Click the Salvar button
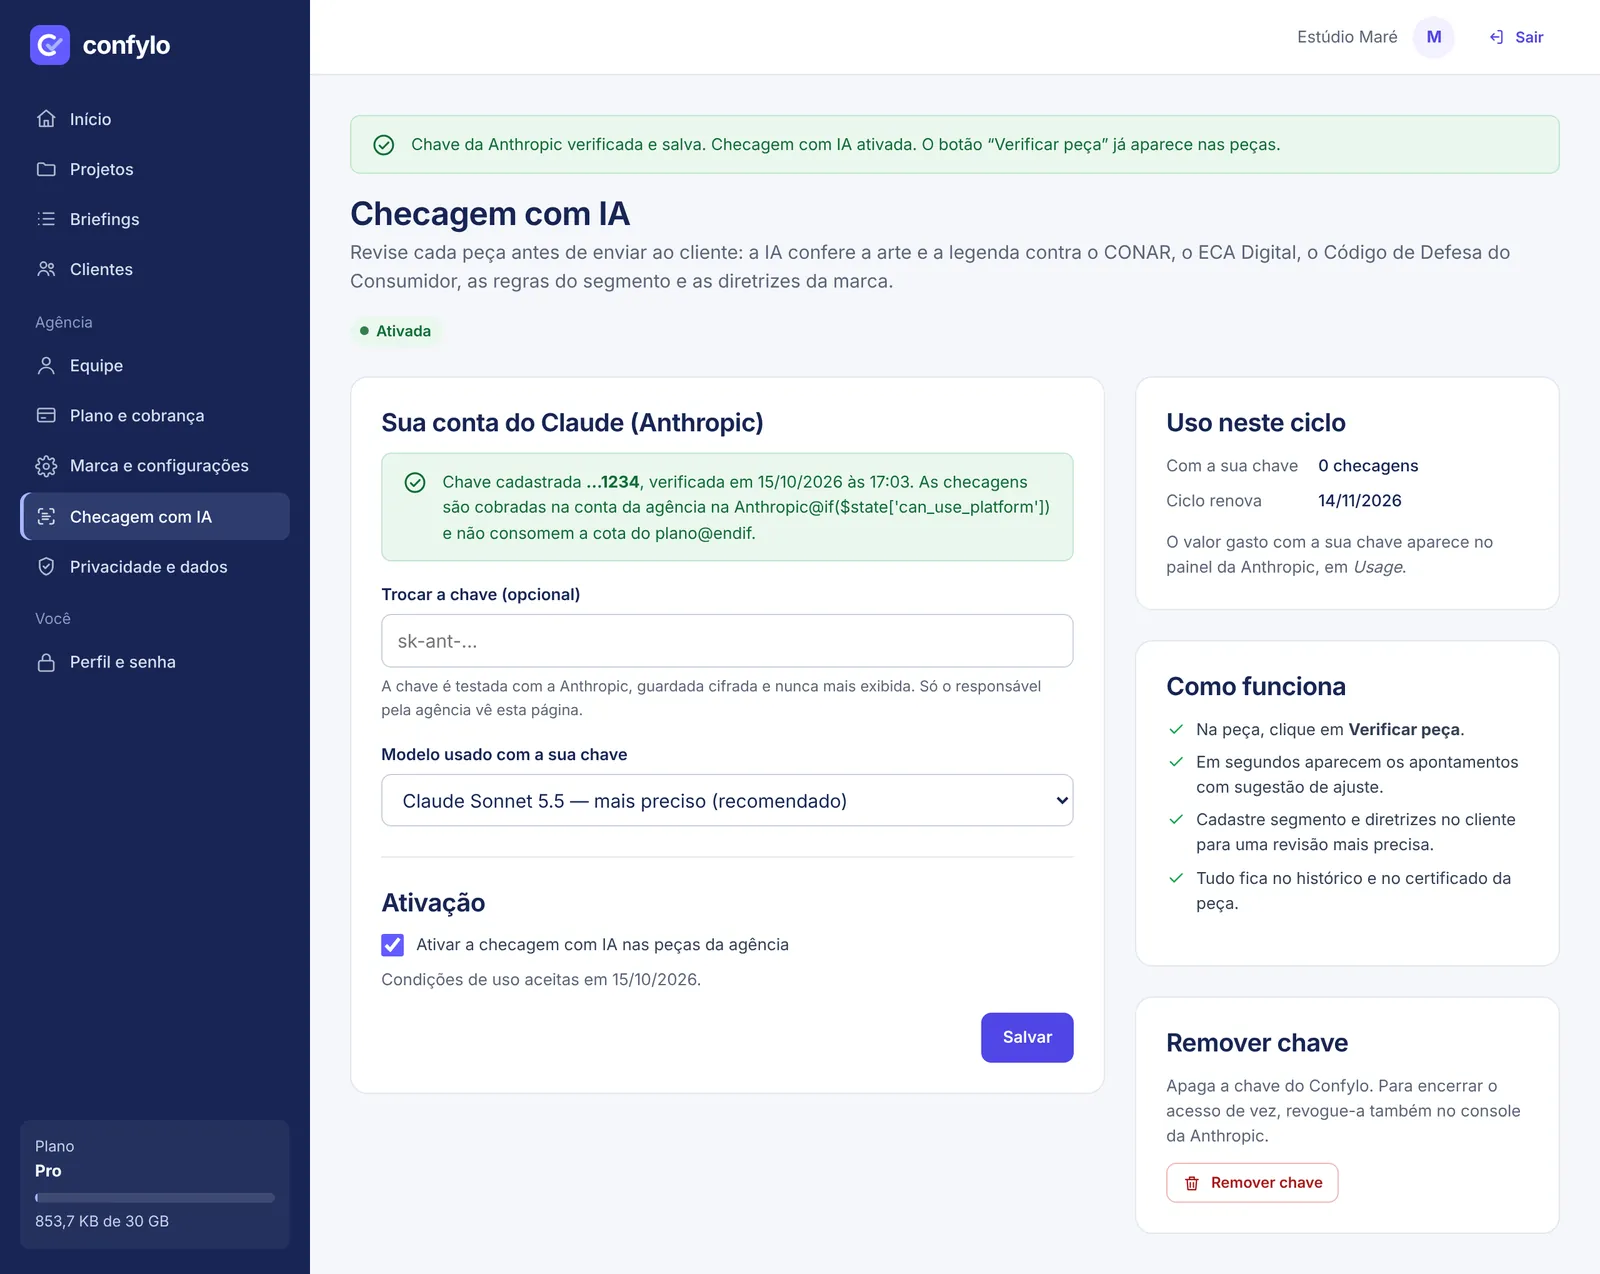This screenshot has height=1274, width=1600. click(1027, 1038)
